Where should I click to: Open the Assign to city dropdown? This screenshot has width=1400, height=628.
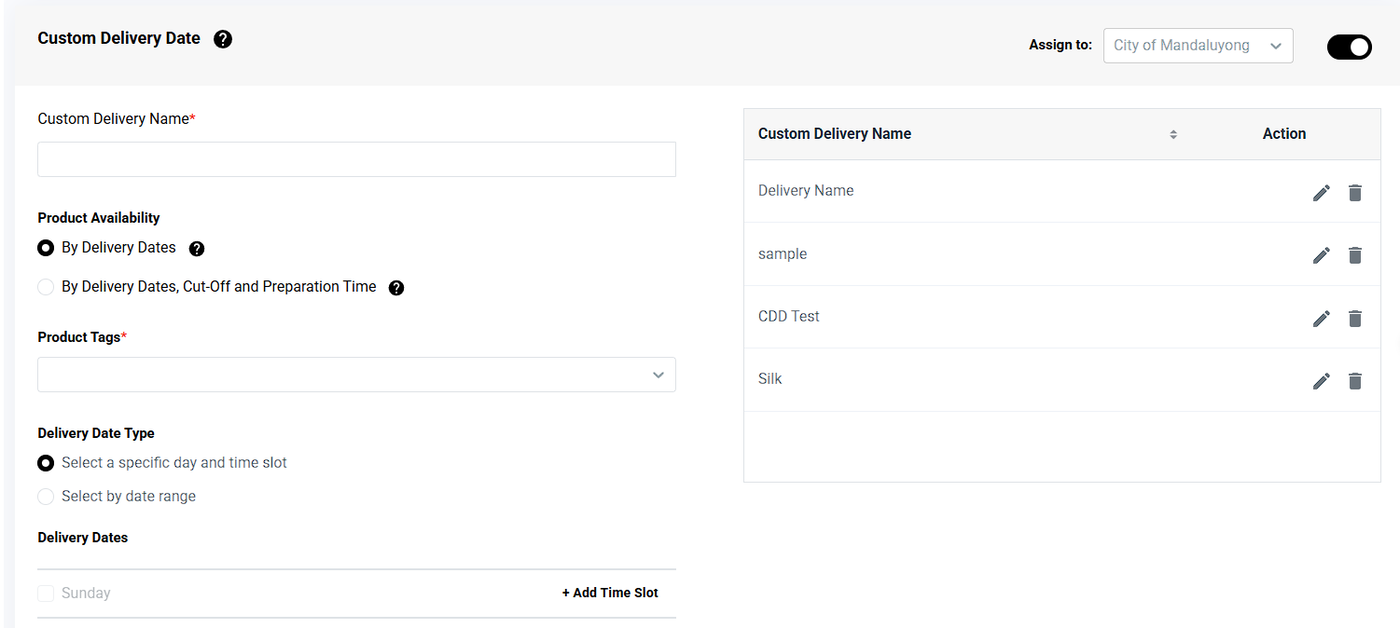pos(1197,46)
